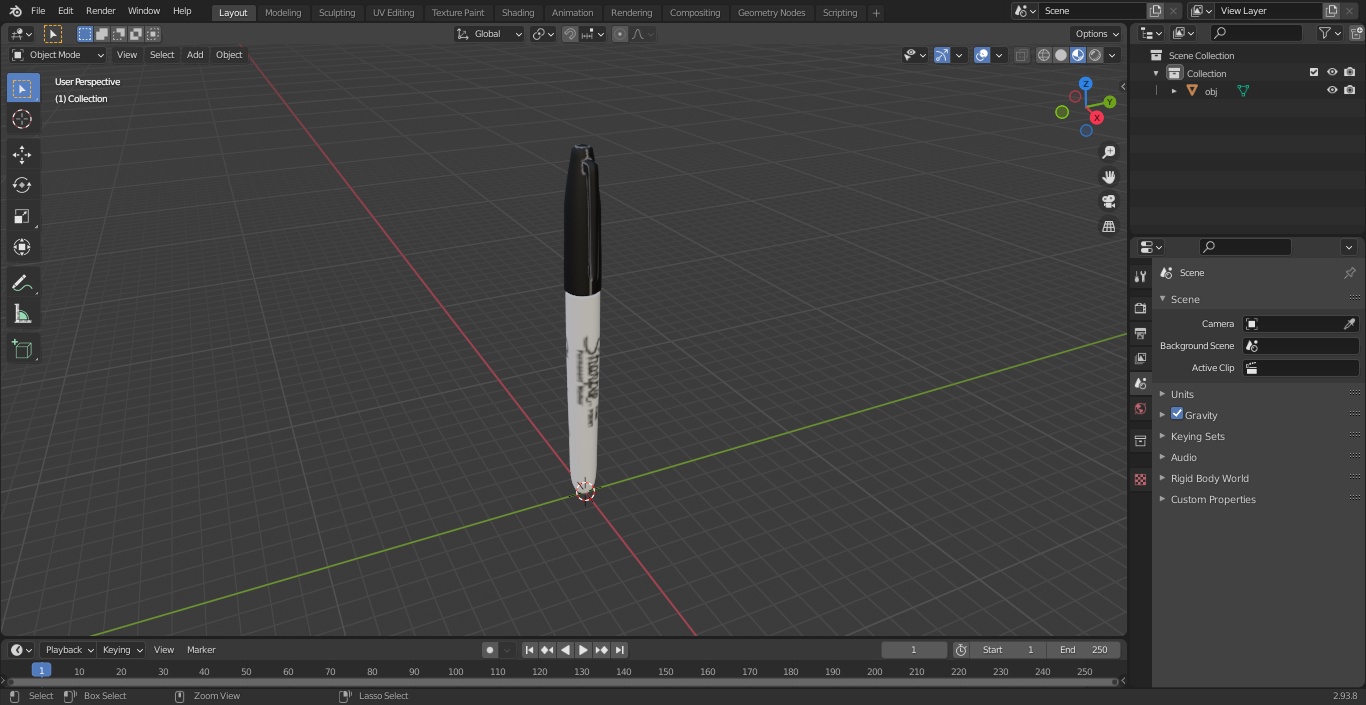Switch to the Shading workspace tab
Screen dimensions: 1366x705
pyautogui.click(x=518, y=13)
